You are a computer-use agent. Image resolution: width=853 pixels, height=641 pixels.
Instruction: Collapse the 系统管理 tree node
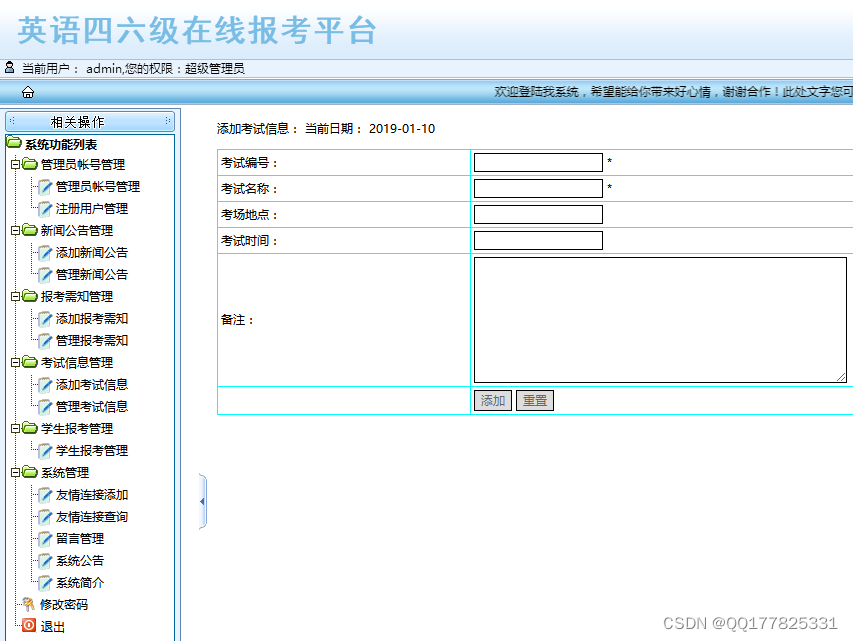(x=15, y=473)
